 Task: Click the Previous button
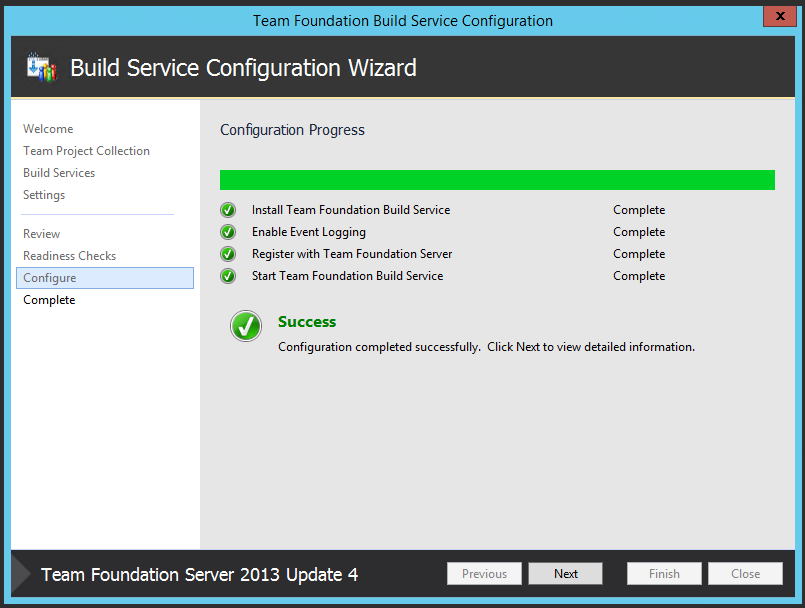click(484, 574)
